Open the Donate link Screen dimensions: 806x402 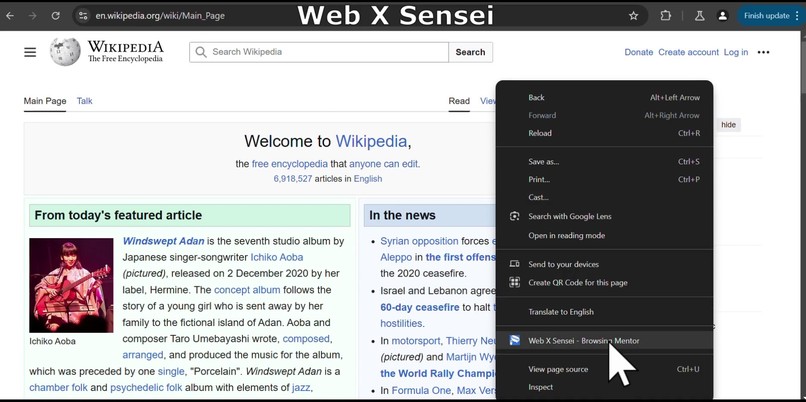(x=638, y=52)
